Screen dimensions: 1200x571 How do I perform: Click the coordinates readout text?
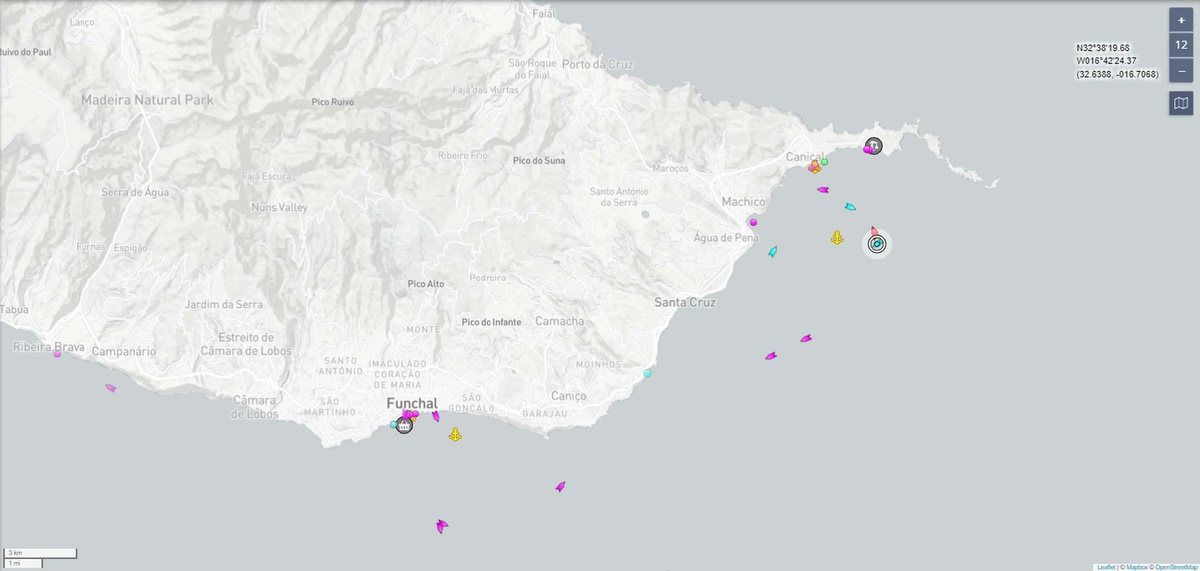click(x=1117, y=61)
